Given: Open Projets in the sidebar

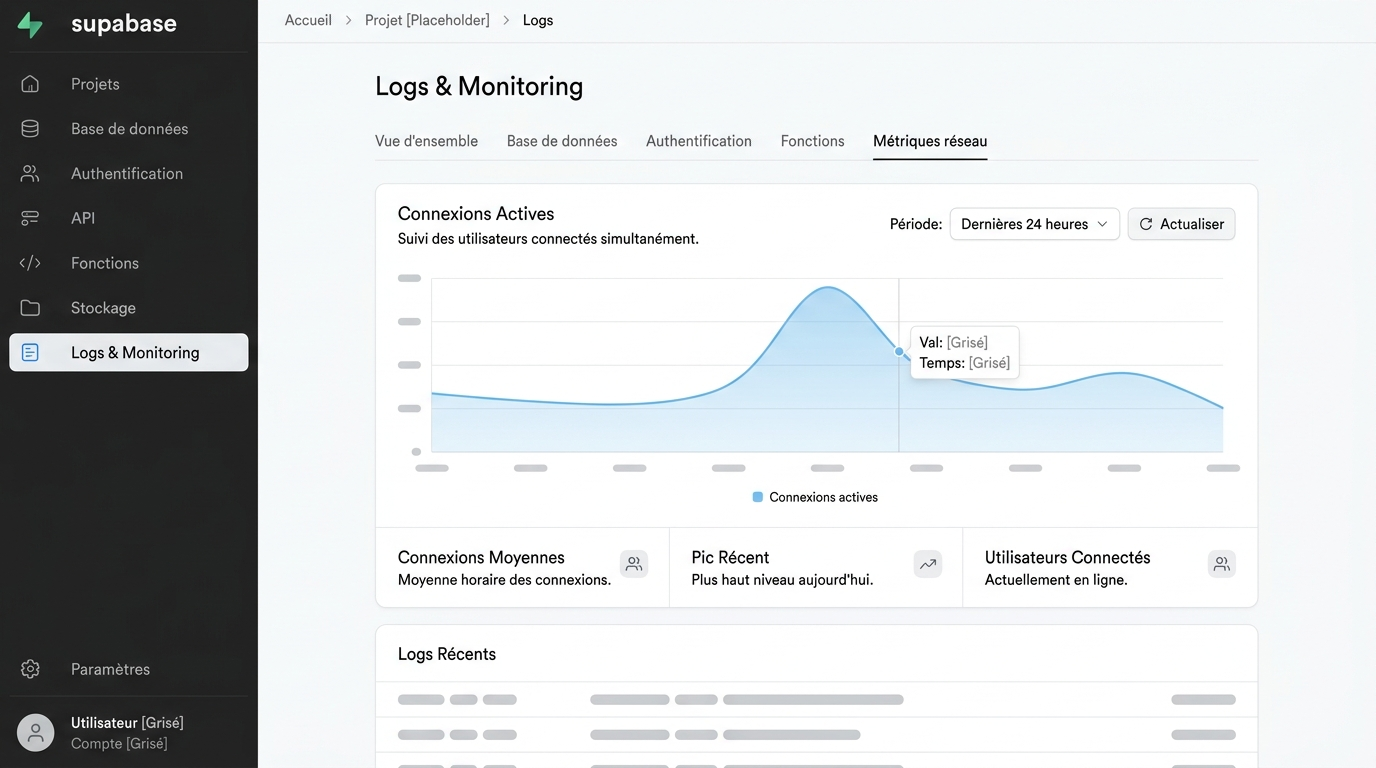Looking at the screenshot, I should [129, 84].
